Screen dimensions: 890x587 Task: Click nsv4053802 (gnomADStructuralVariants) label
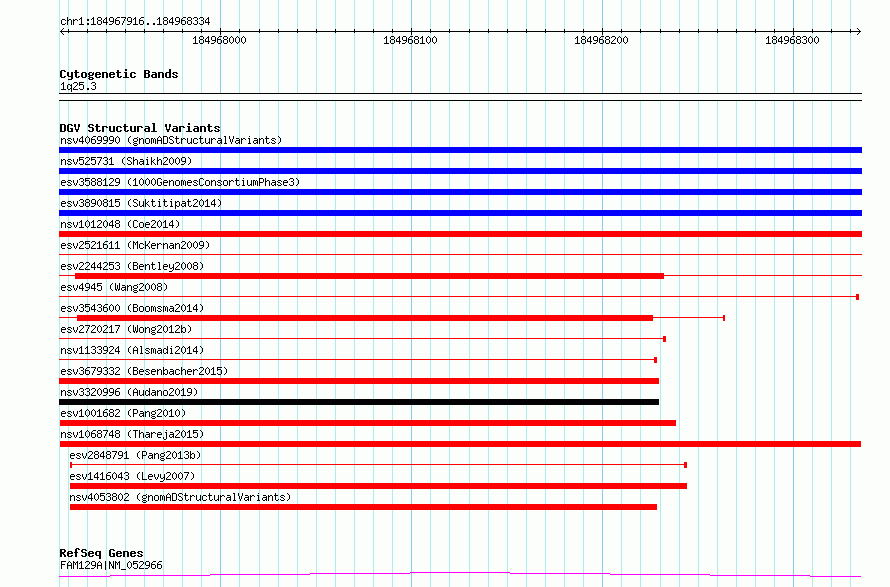tap(180, 497)
